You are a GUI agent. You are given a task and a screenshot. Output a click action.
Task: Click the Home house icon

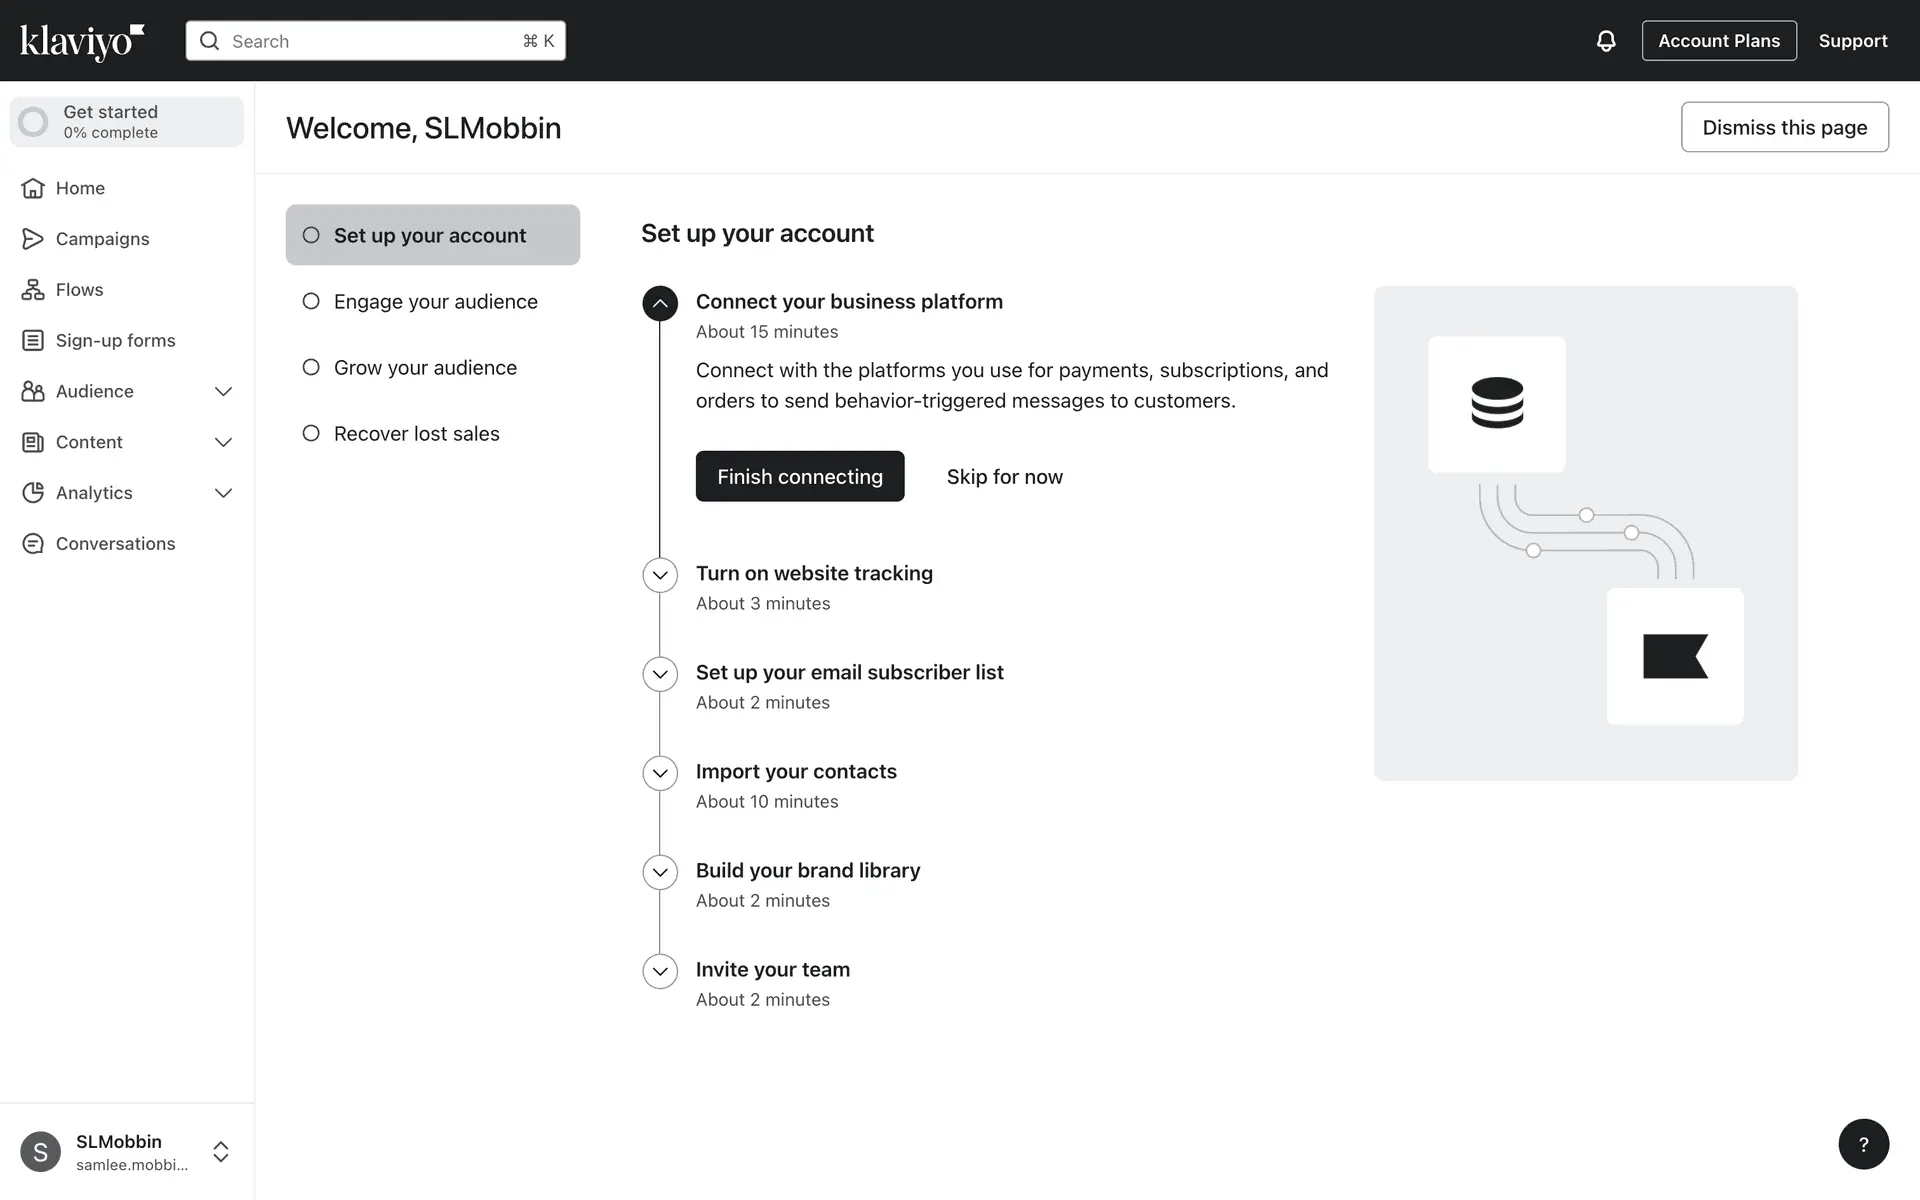pos(33,188)
